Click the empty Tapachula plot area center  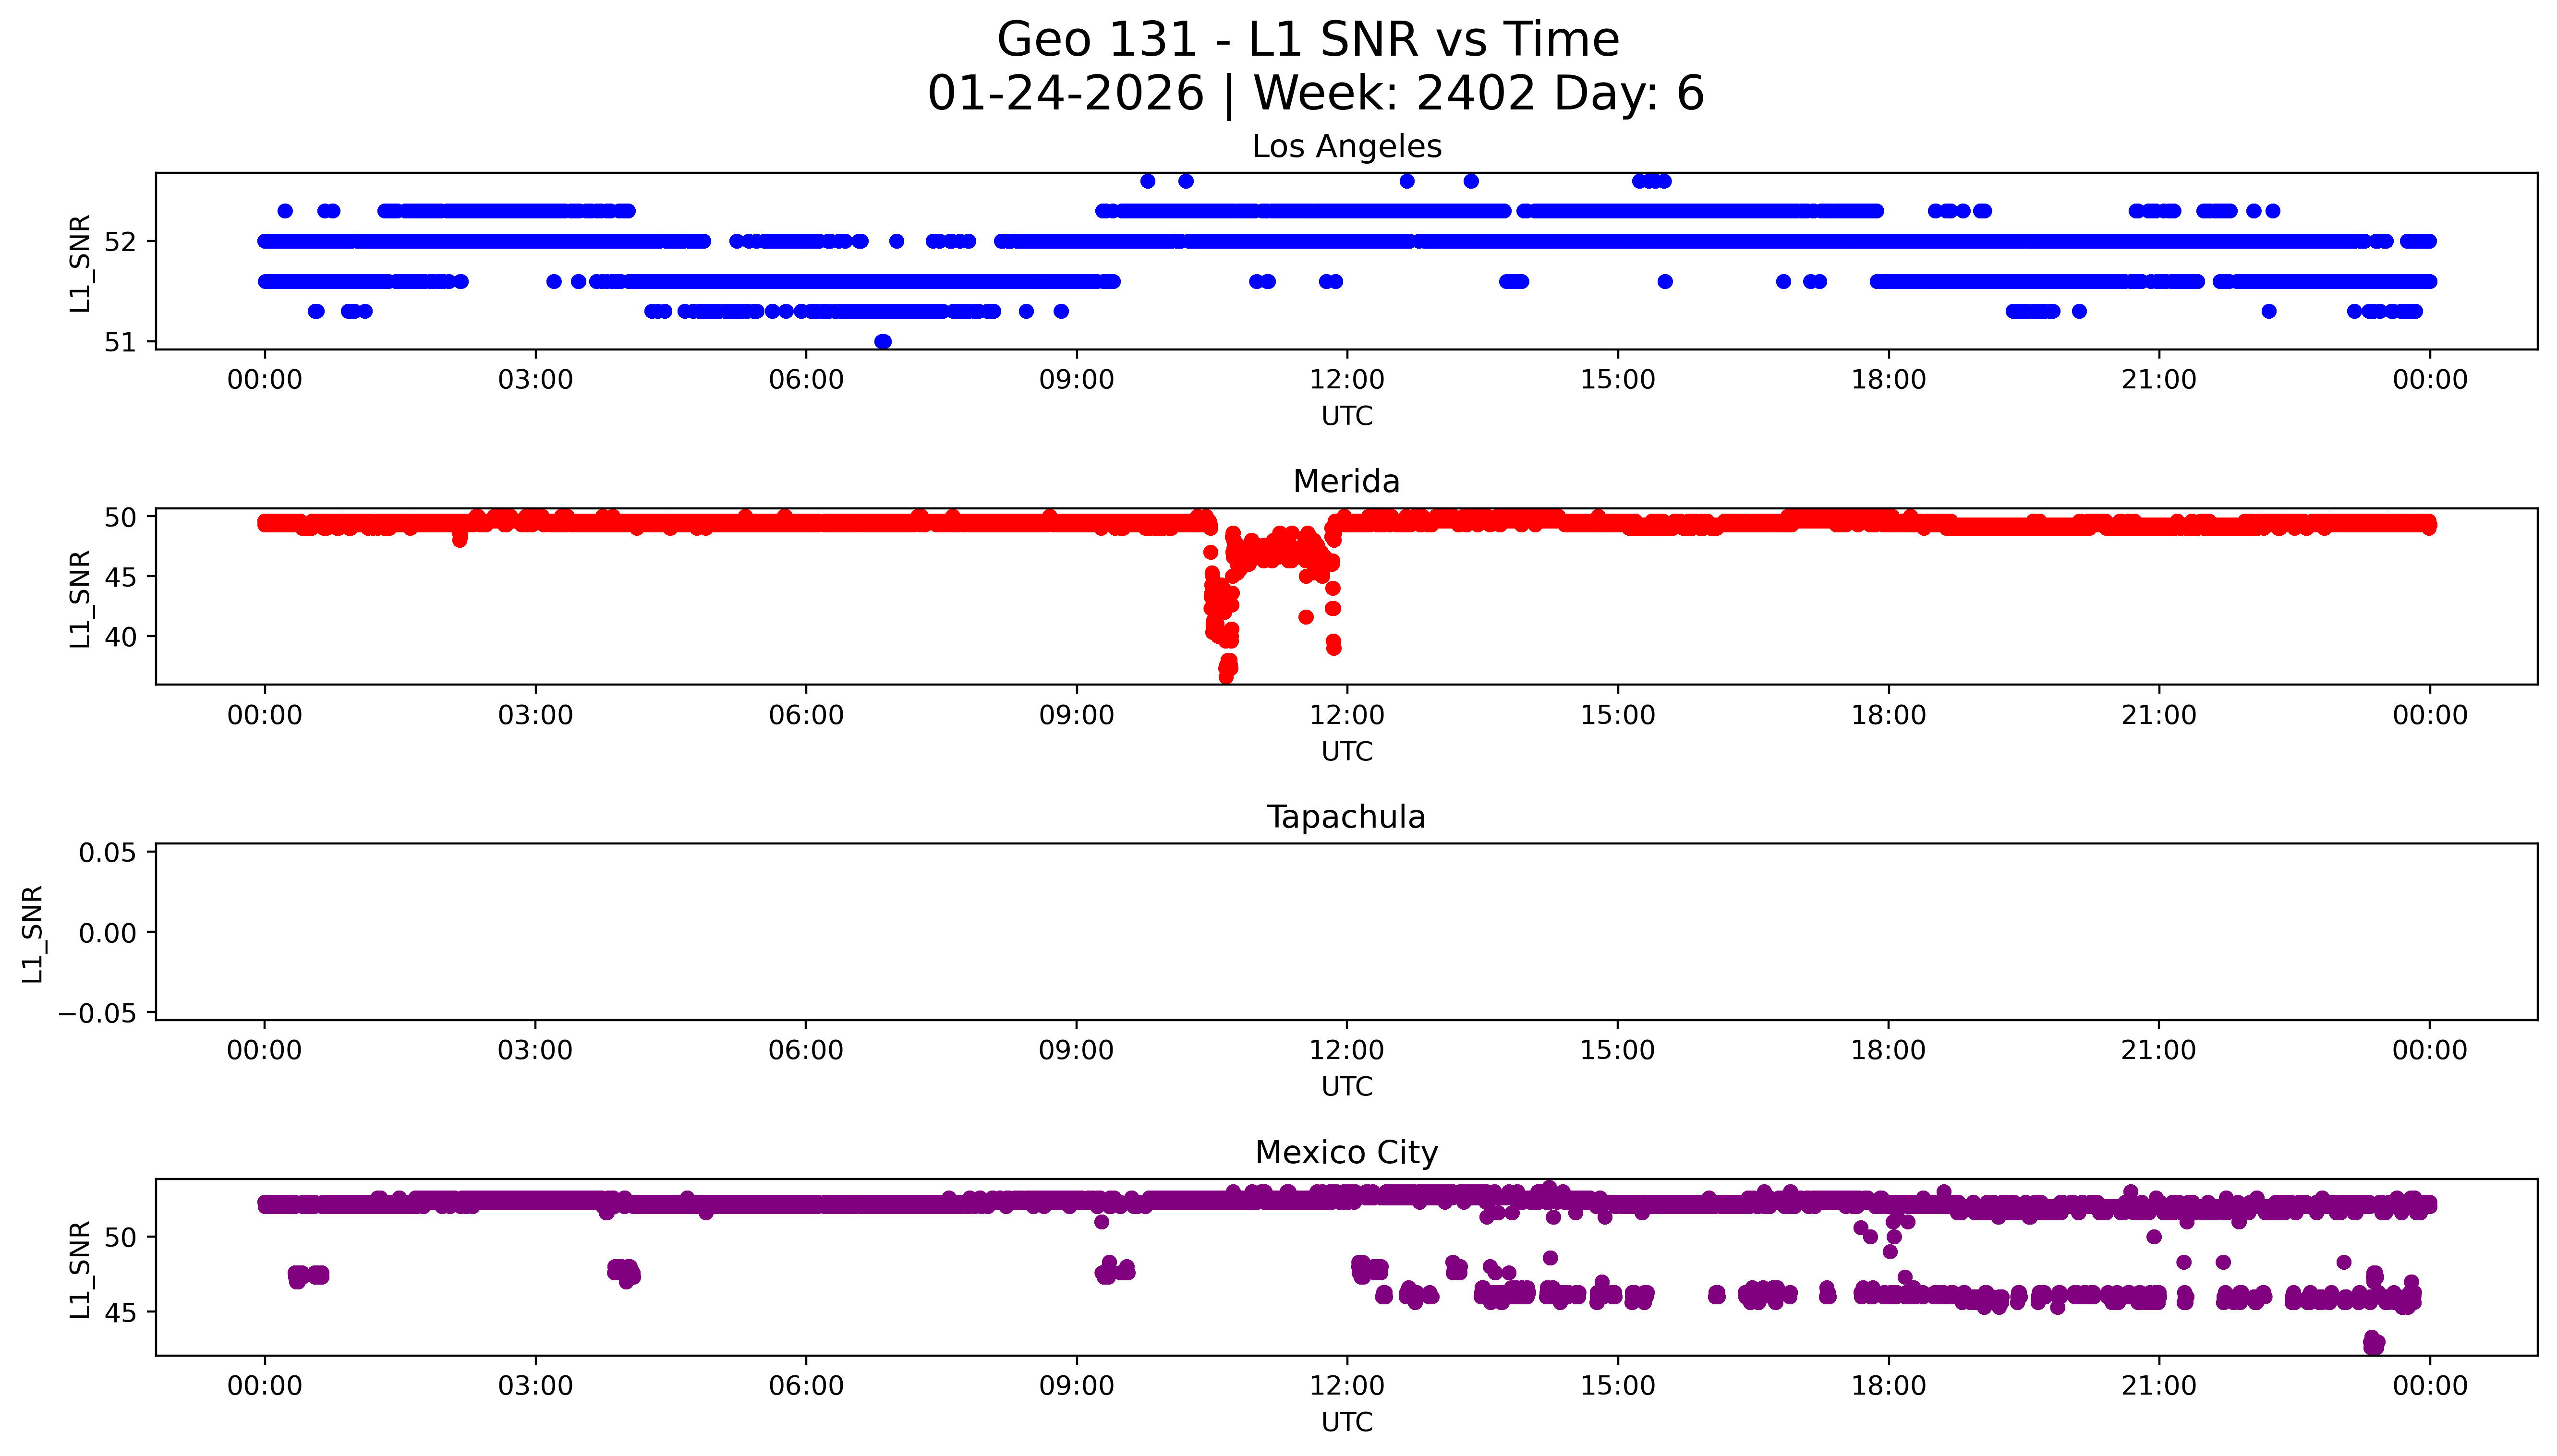tap(1346, 932)
